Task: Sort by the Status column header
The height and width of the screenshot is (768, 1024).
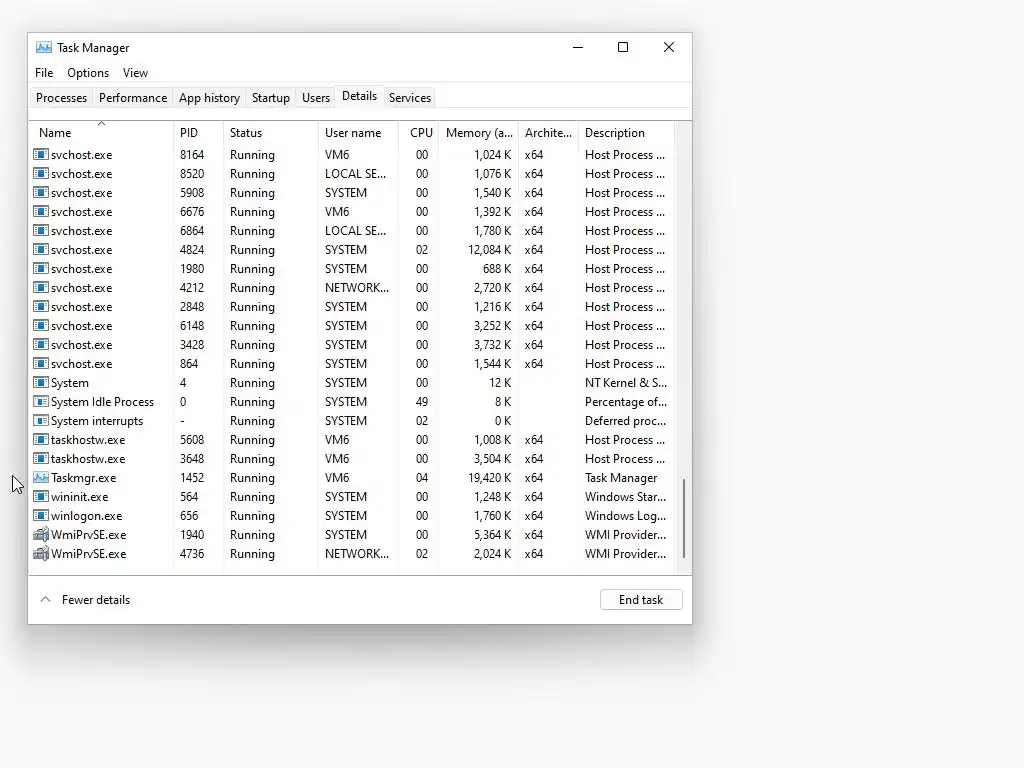Action: (270, 133)
